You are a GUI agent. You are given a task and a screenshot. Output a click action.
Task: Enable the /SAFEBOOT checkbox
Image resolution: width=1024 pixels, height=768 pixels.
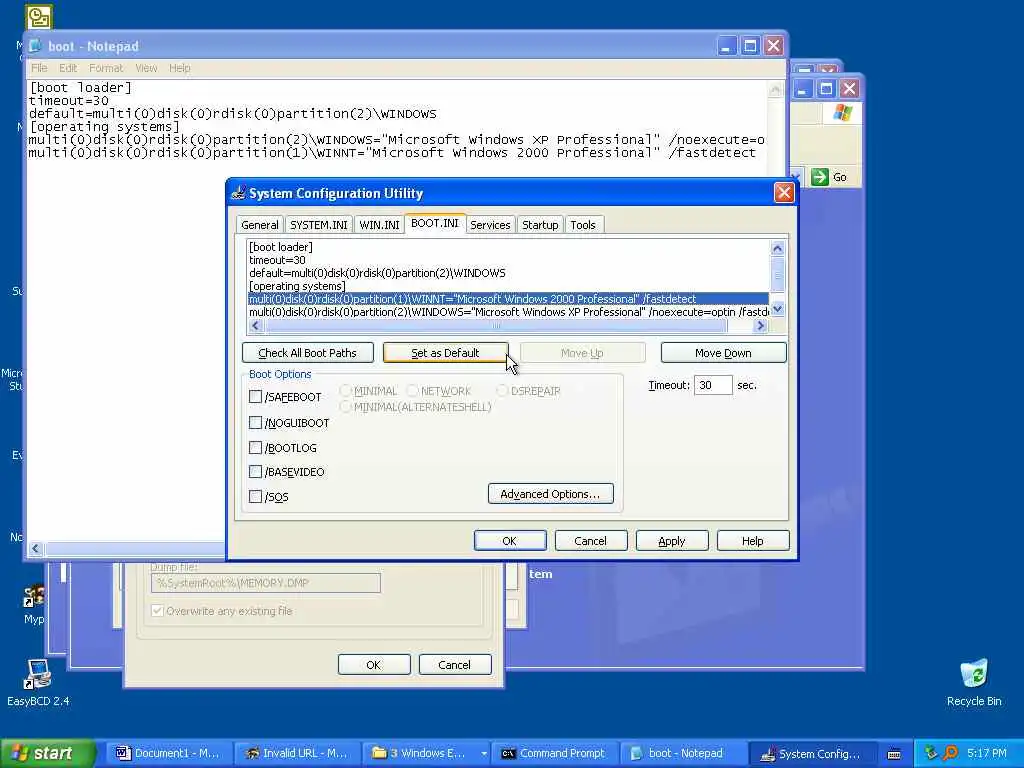point(255,396)
